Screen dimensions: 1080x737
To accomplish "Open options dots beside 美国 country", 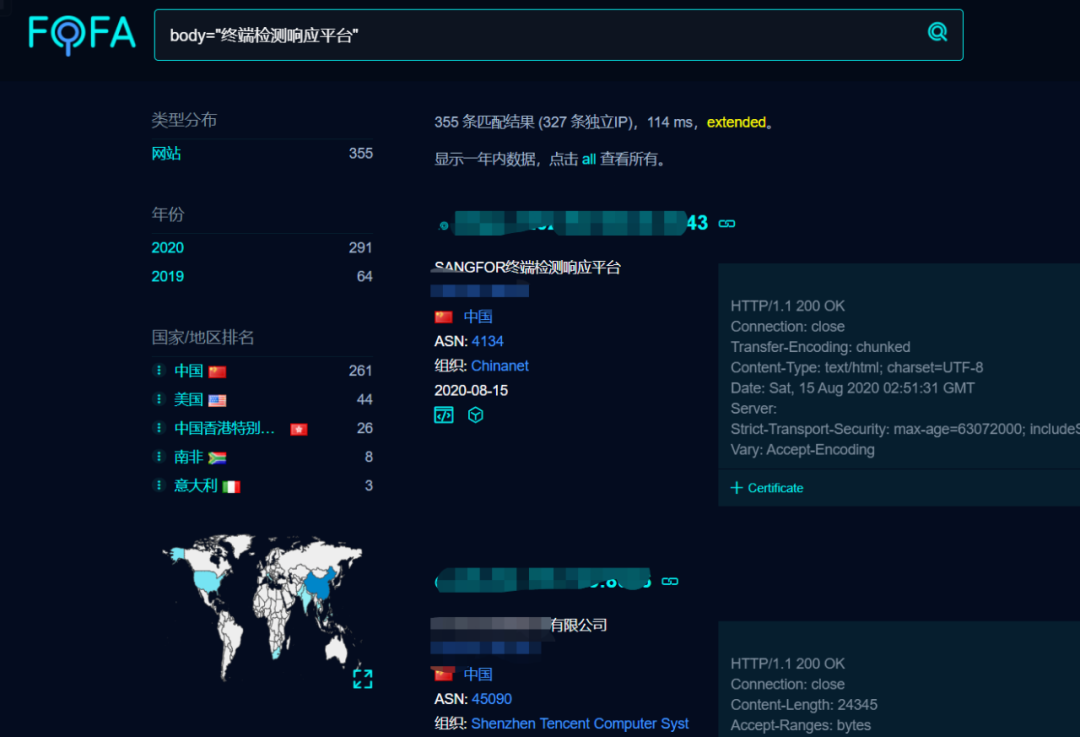I will (x=158, y=399).
